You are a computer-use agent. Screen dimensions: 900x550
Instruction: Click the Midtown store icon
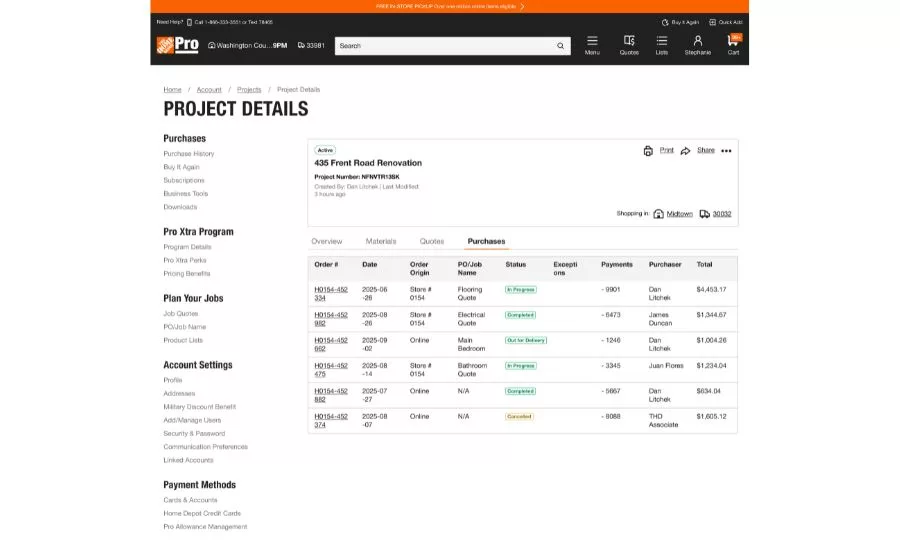(x=658, y=214)
